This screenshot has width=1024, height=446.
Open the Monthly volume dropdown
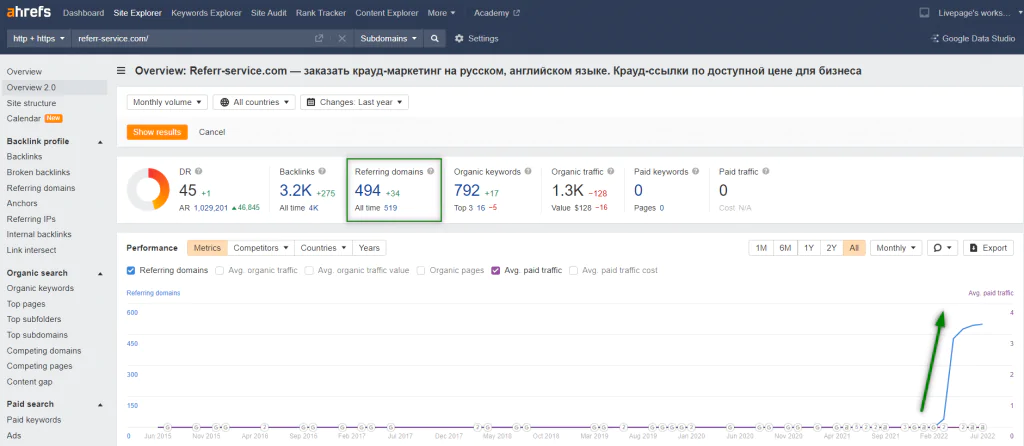point(167,102)
